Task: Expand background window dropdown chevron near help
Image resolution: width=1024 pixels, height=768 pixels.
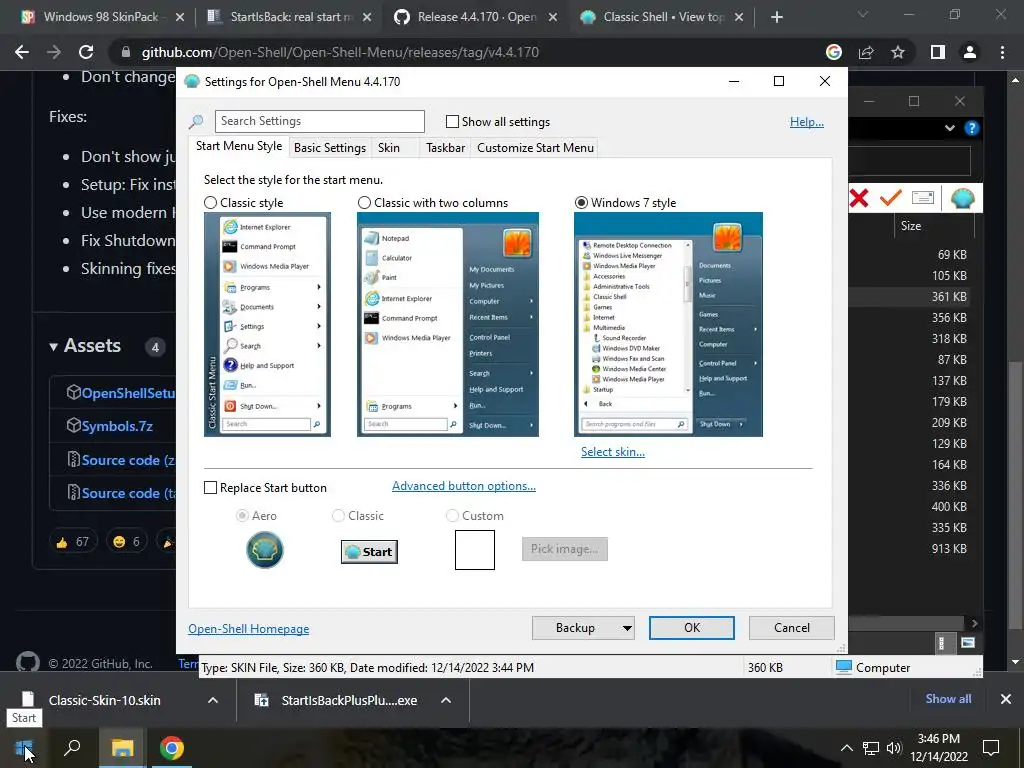Action: [950, 128]
